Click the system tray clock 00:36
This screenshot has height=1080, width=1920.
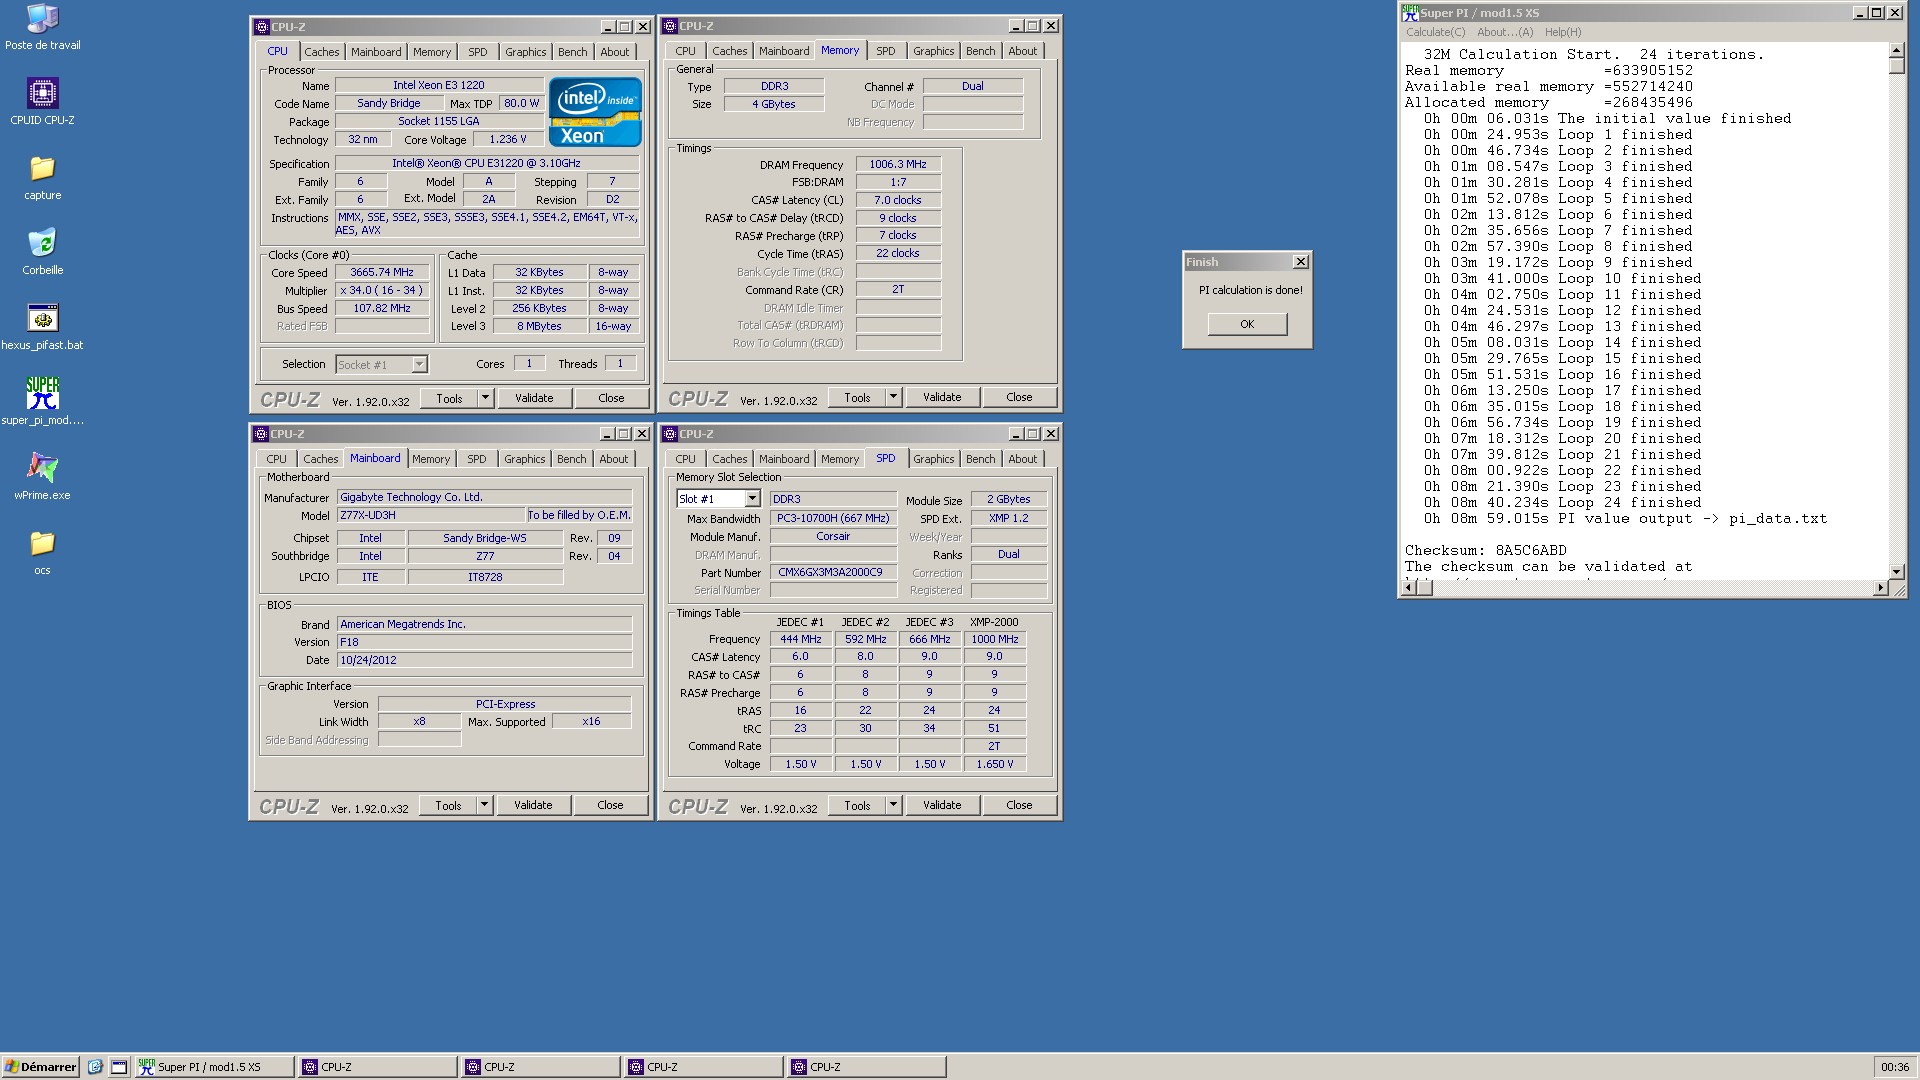click(x=1894, y=1067)
